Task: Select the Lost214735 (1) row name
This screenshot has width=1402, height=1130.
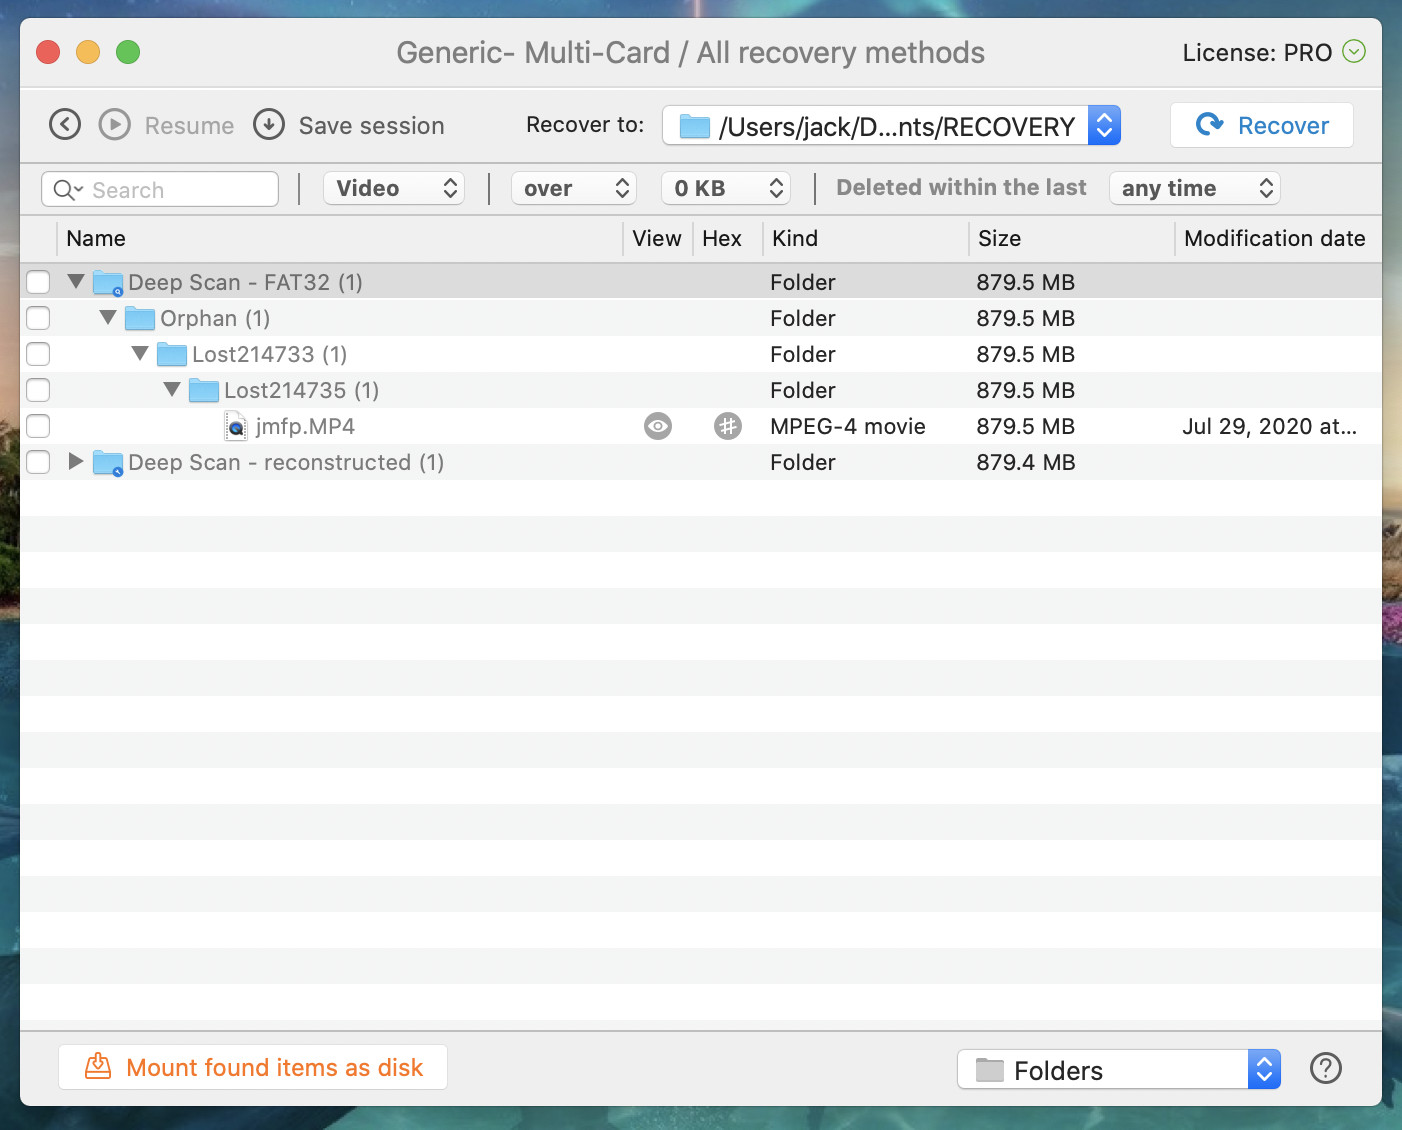Action: 302,390
